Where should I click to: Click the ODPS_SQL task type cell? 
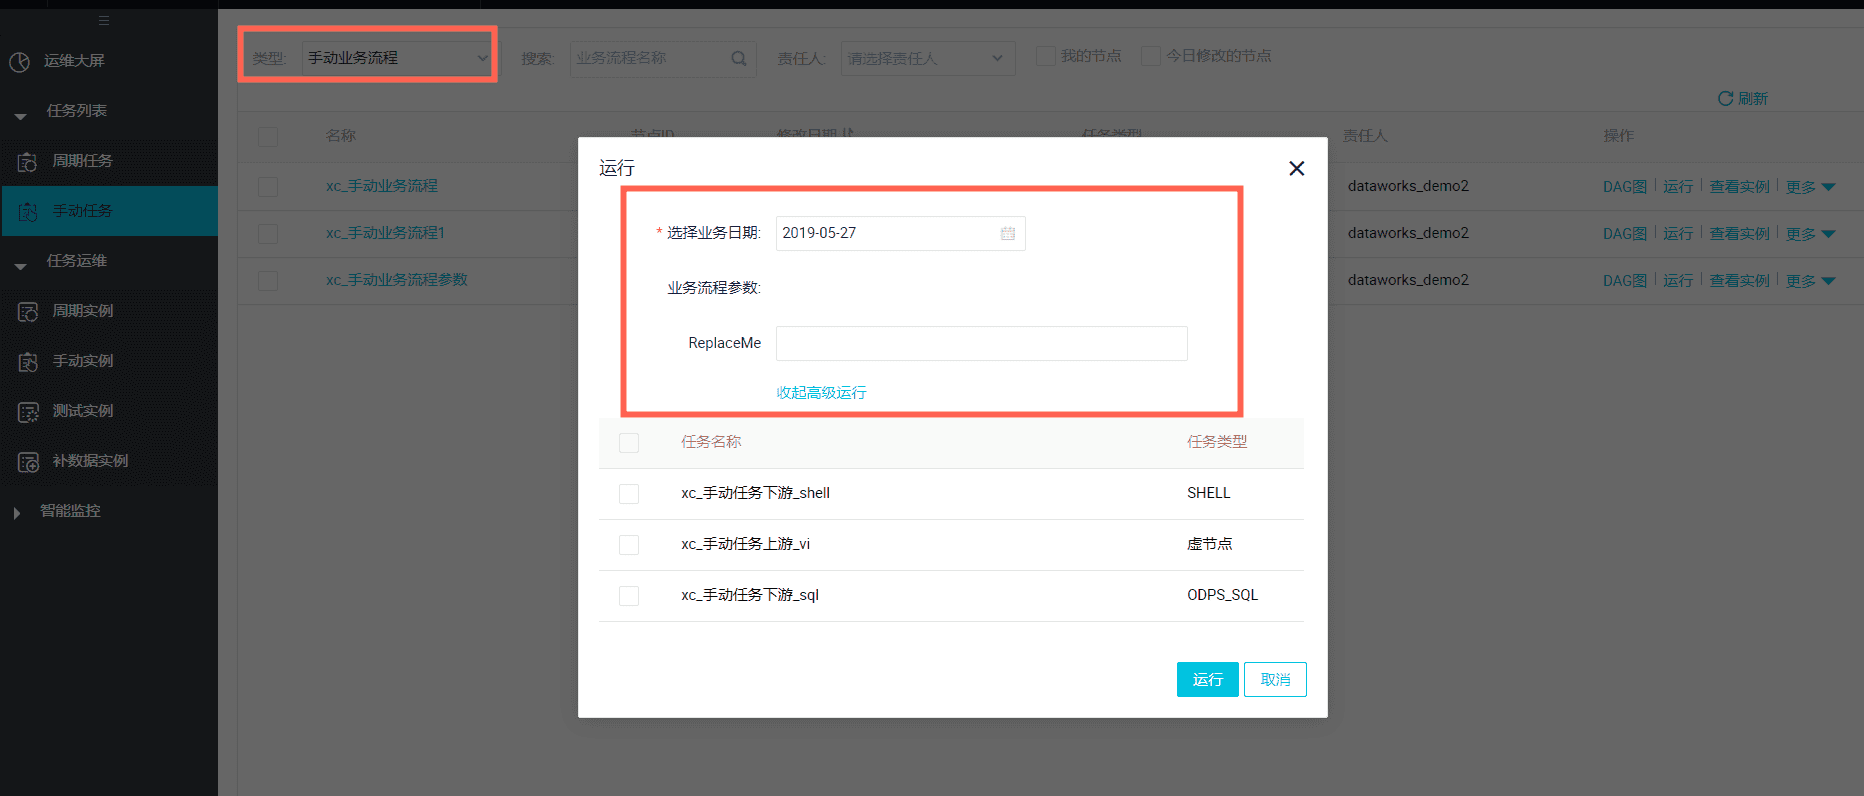coord(1223,595)
